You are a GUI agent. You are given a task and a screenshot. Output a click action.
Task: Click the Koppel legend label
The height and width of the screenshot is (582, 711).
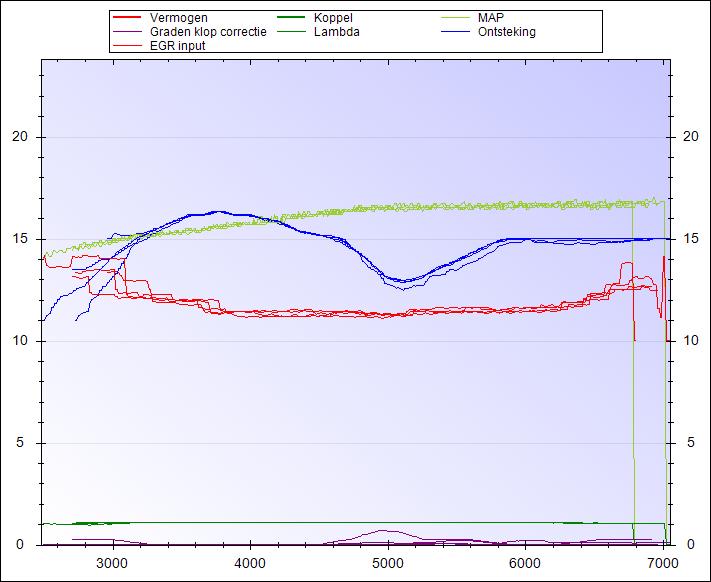point(333,18)
